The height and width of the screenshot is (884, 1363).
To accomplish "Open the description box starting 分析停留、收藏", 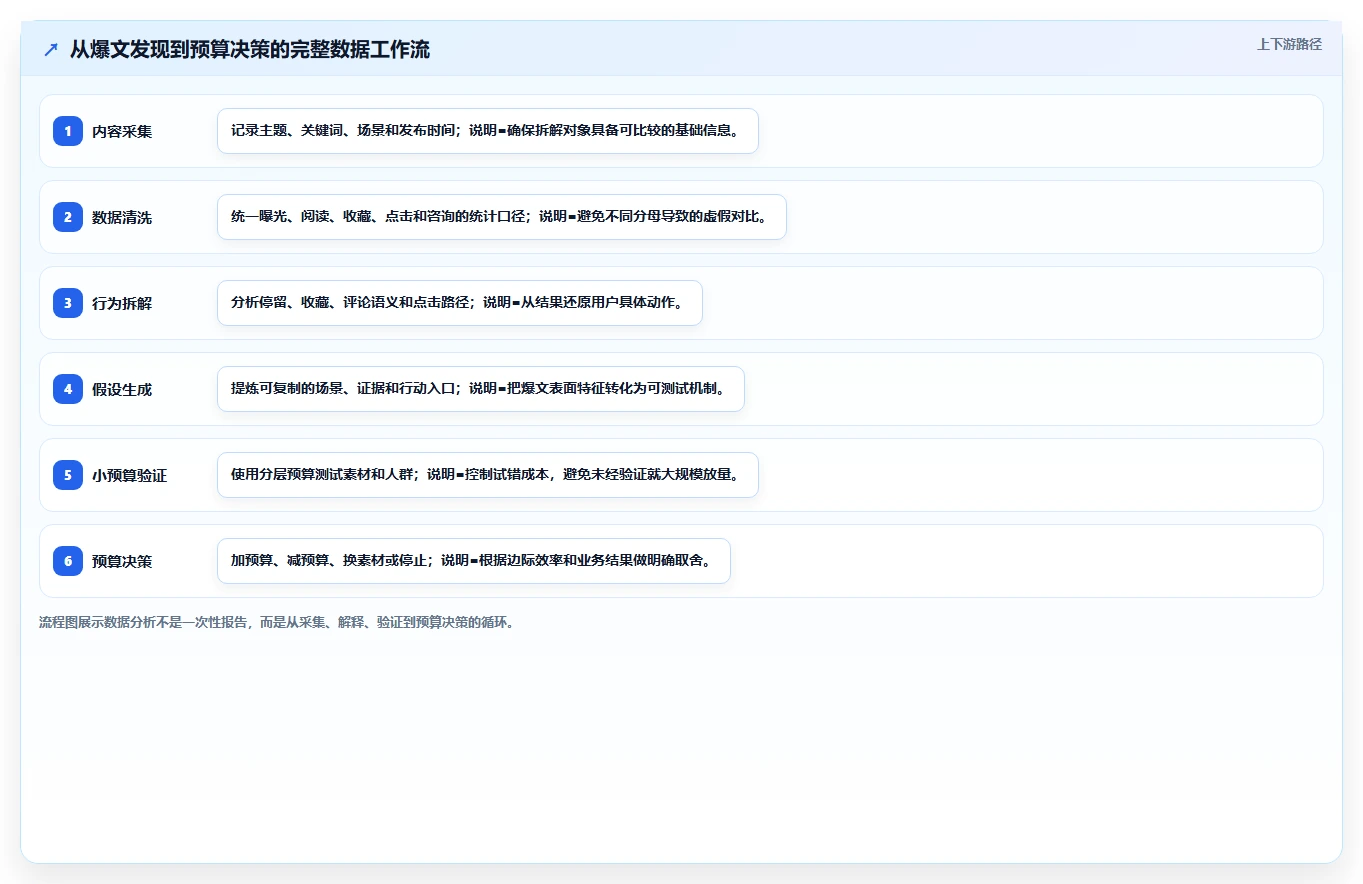I will [460, 303].
